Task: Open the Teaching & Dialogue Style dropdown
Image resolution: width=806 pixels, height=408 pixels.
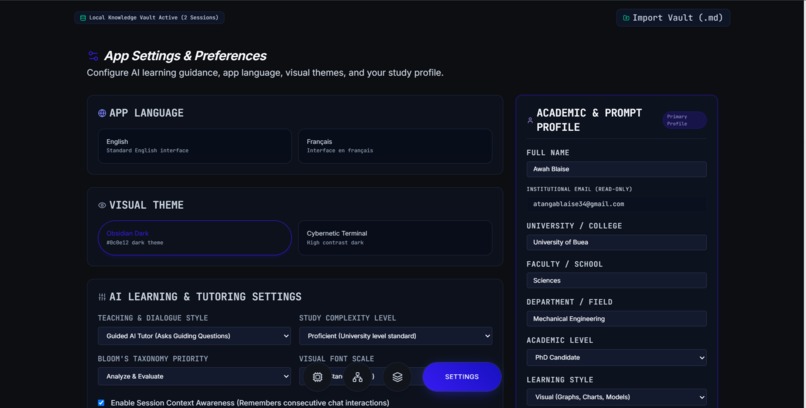Action: pyautogui.click(x=194, y=336)
